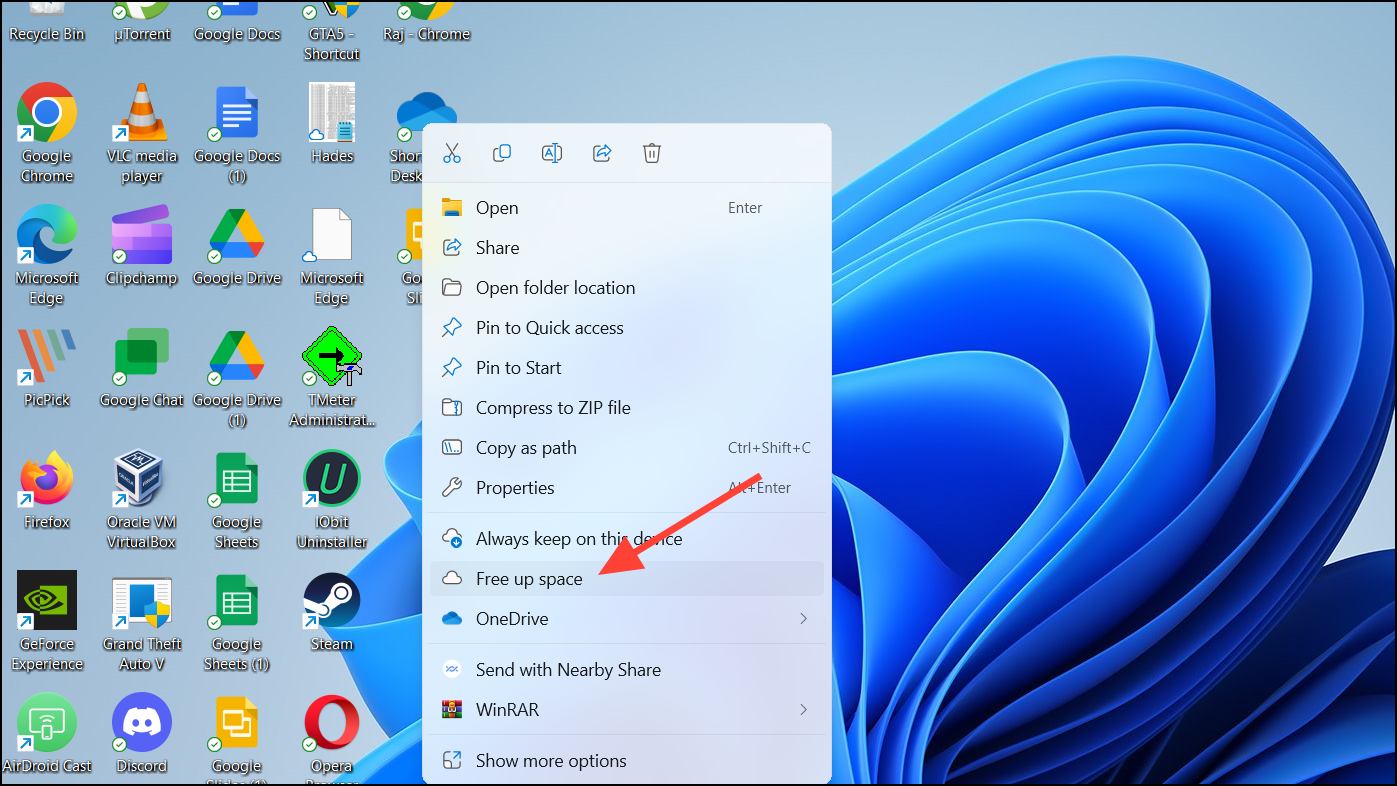This screenshot has width=1397, height=786.
Task: Choose Compress to ZIP file
Action: 553,407
